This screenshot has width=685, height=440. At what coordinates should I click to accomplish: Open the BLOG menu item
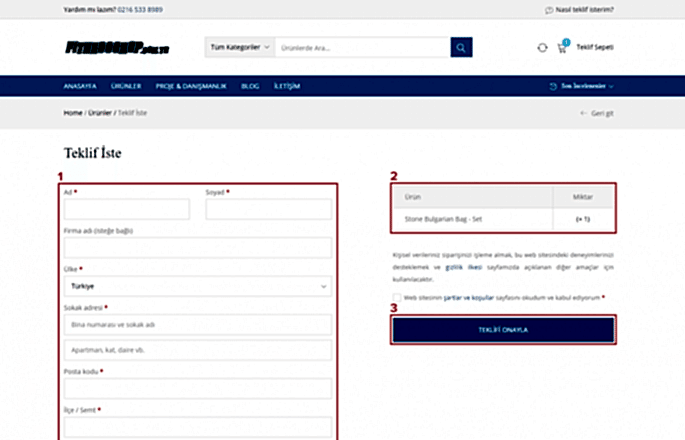coord(250,86)
